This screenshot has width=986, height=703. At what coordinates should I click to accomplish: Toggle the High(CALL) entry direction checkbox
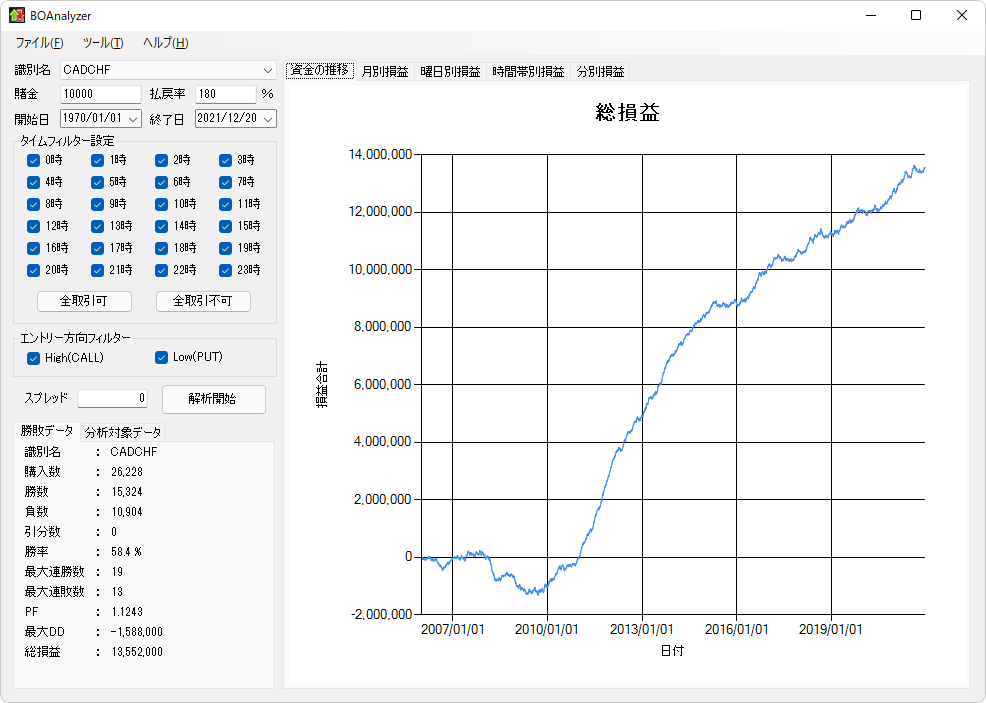tap(33, 358)
